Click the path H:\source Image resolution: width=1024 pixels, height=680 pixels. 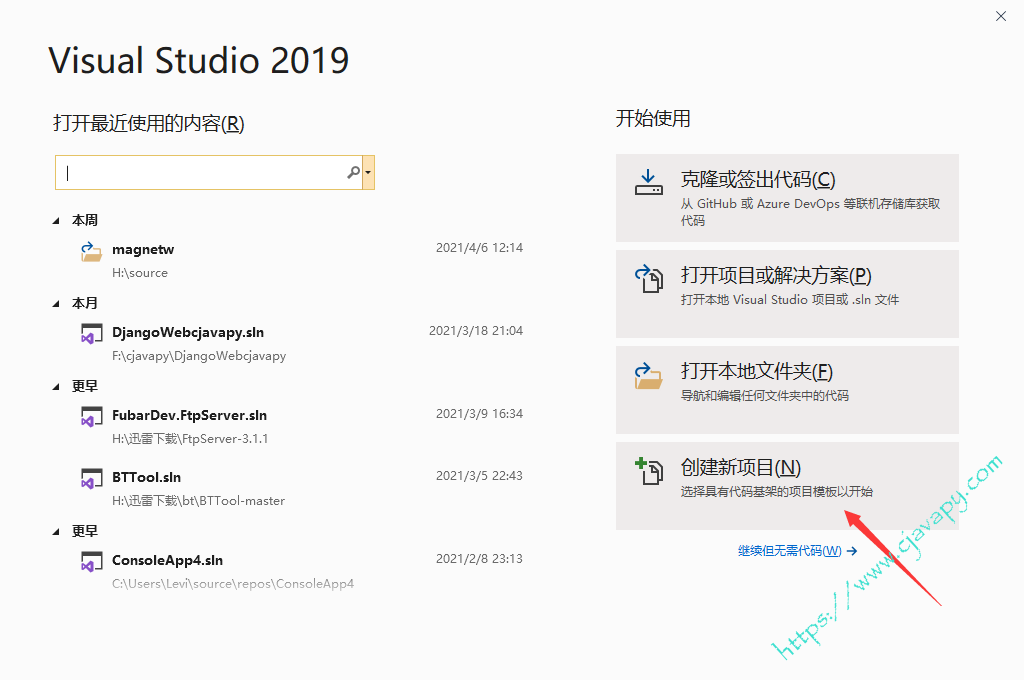click(140, 273)
